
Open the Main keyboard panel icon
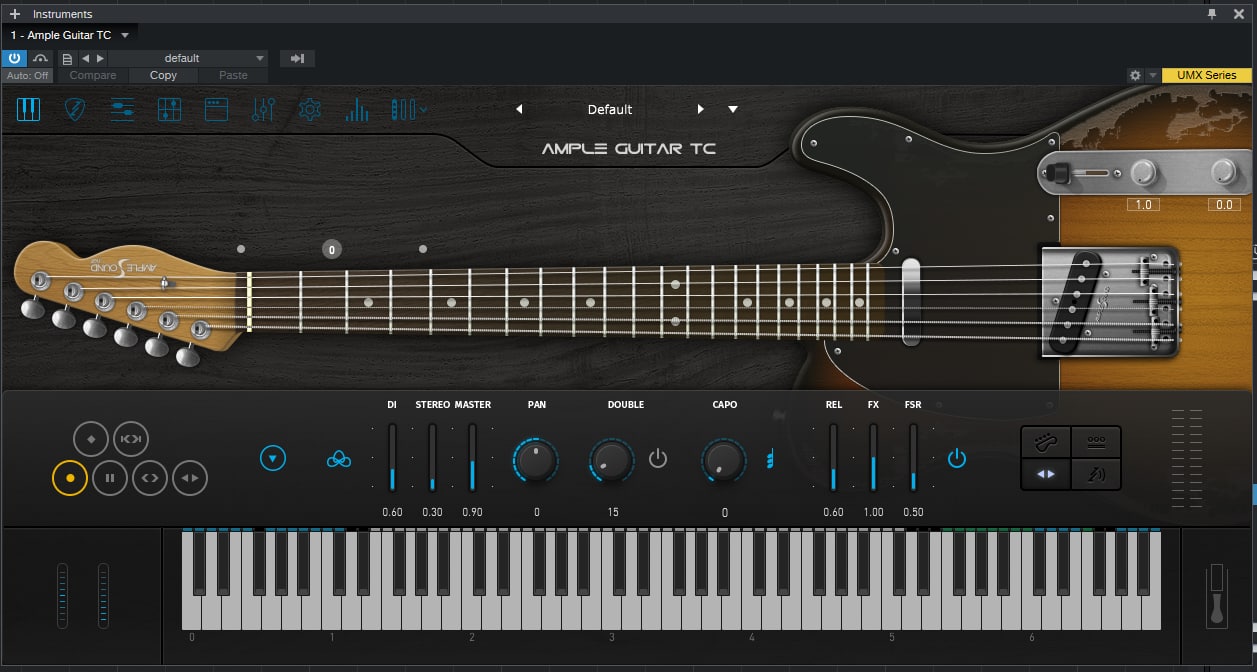tap(28, 109)
